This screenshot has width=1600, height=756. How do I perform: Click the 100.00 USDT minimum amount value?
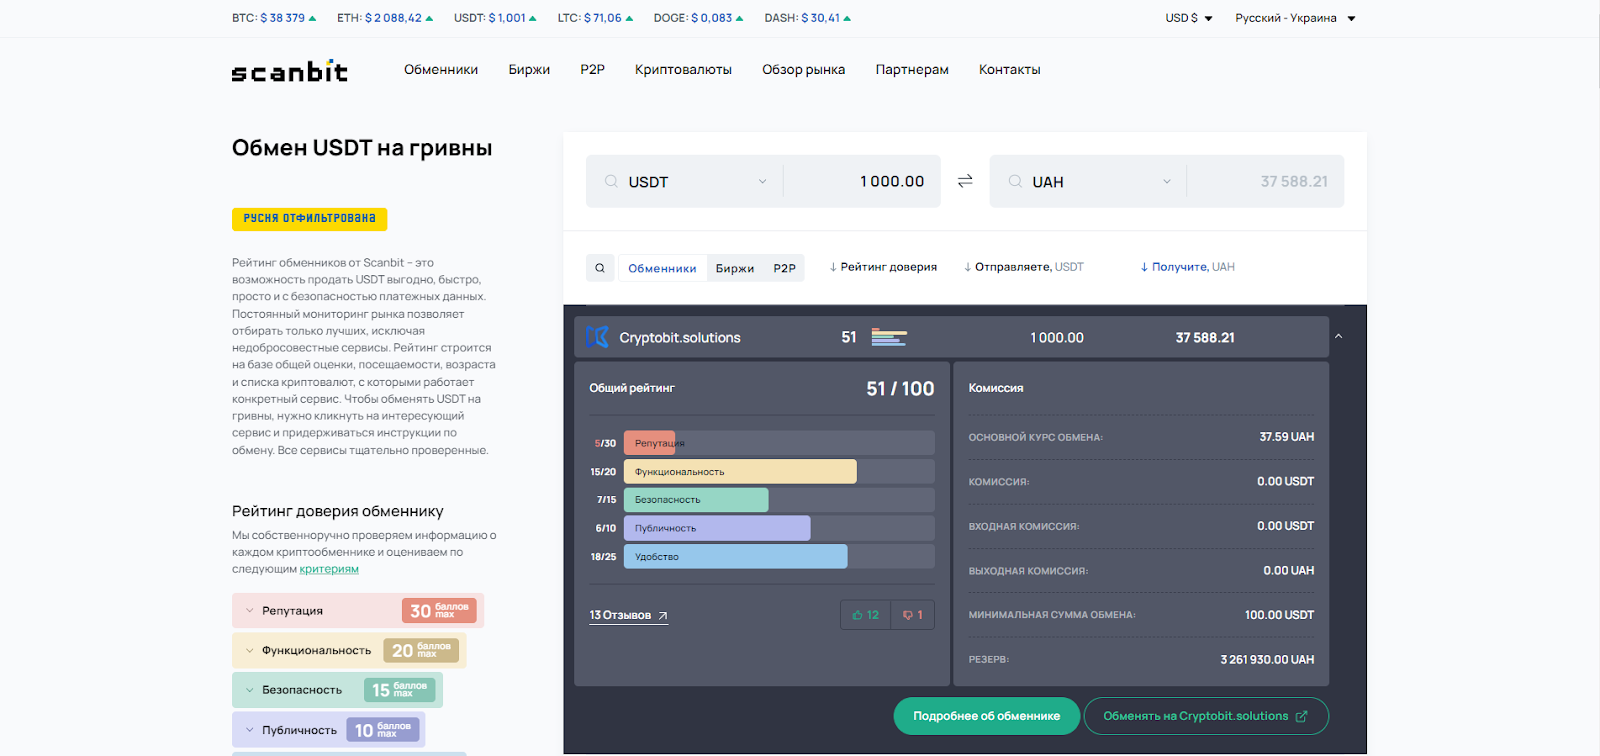pos(1279,615)
